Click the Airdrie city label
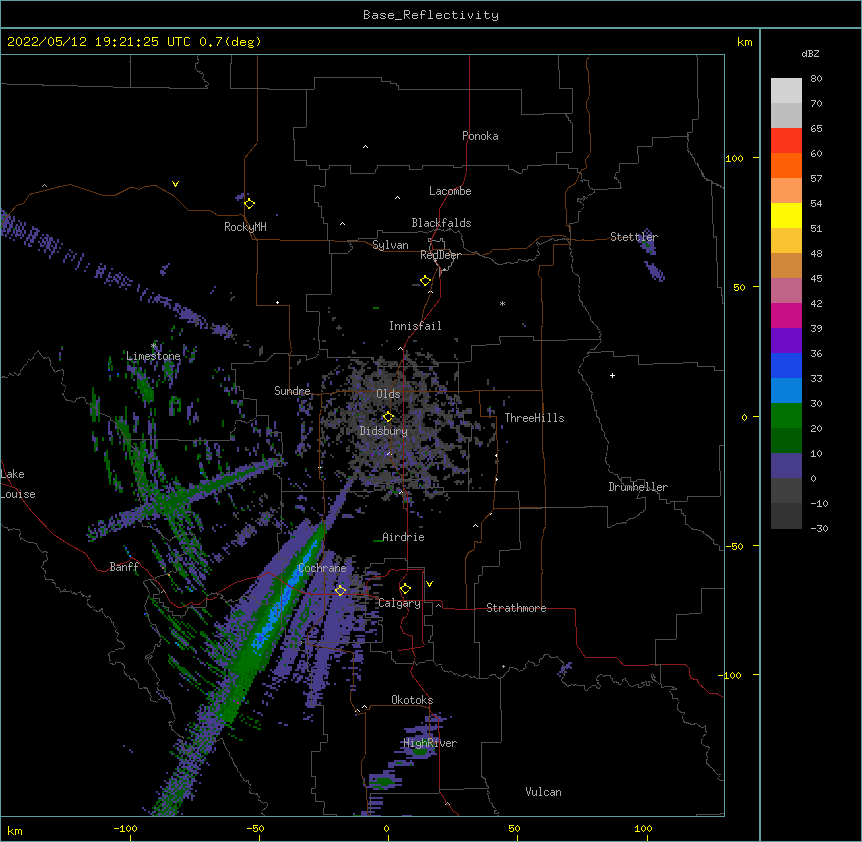Image resolution: width=862 pixels, height=842 pixels. click(404, 537)
